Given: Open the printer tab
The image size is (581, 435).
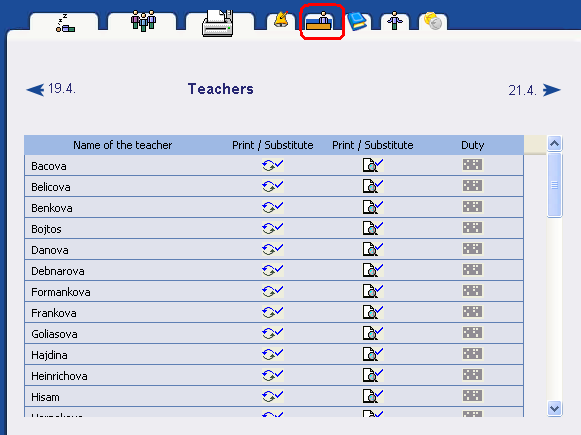Looking at the screenshot, I should click(220, 22).
